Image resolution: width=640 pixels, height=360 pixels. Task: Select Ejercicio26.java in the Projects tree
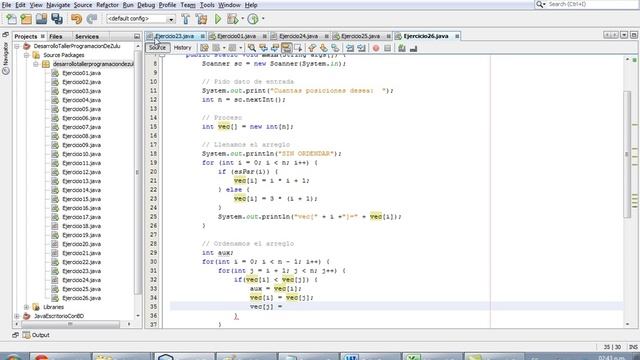point(82,298)
